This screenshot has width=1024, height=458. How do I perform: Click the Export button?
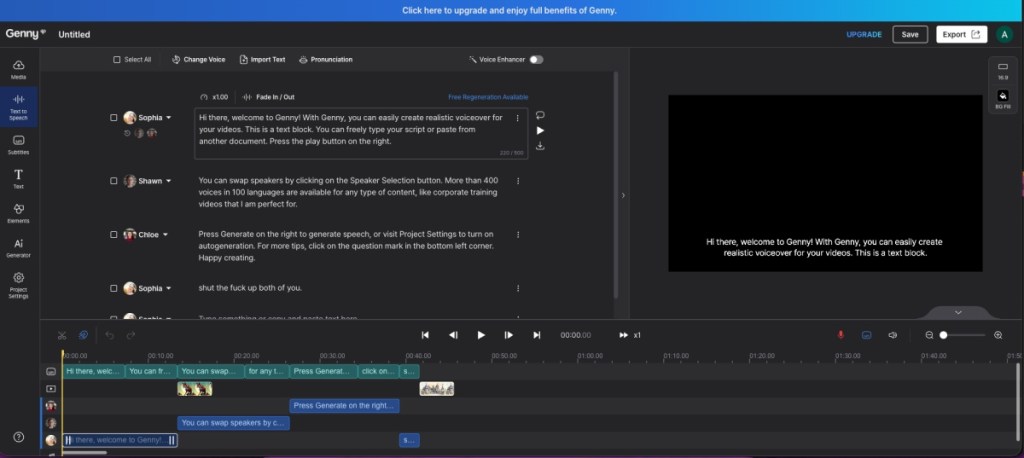tap(961, 35)
